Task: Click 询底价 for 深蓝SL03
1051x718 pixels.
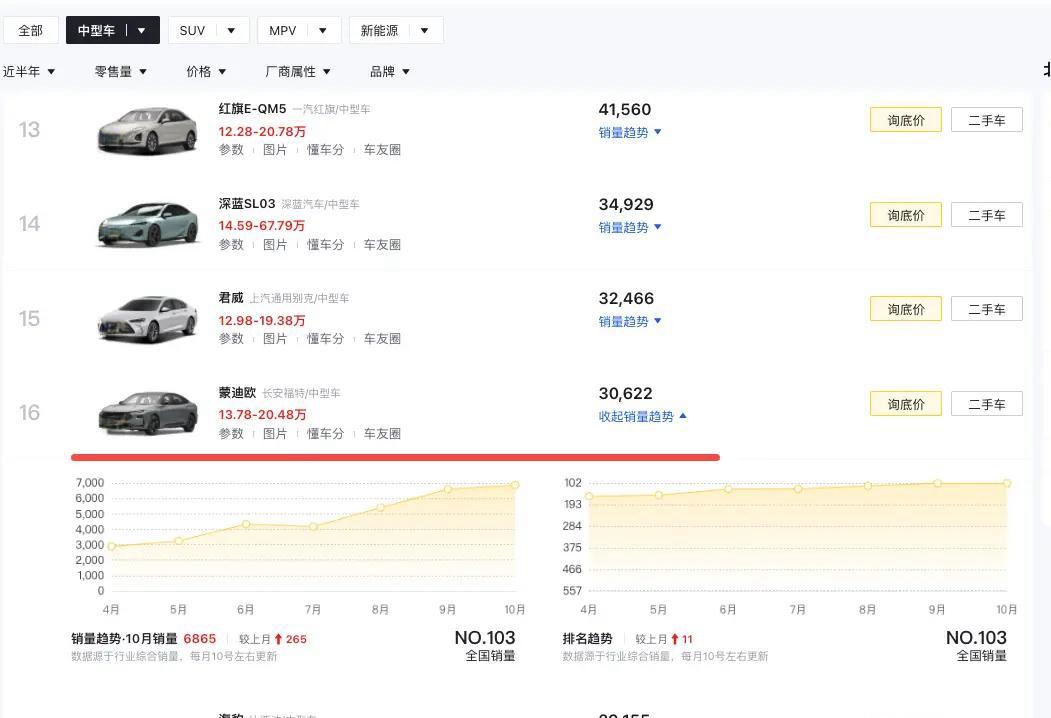Action: click(906, 215)
